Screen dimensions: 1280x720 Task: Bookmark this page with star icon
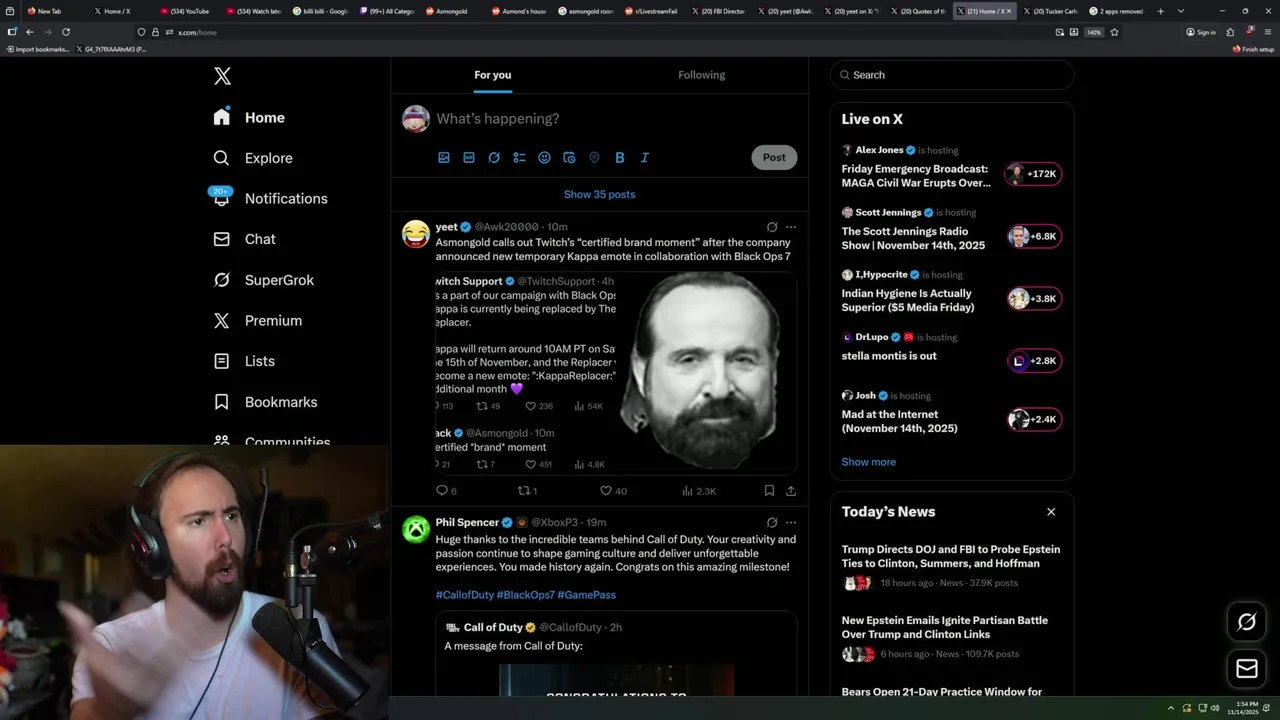pos(1114,32)
